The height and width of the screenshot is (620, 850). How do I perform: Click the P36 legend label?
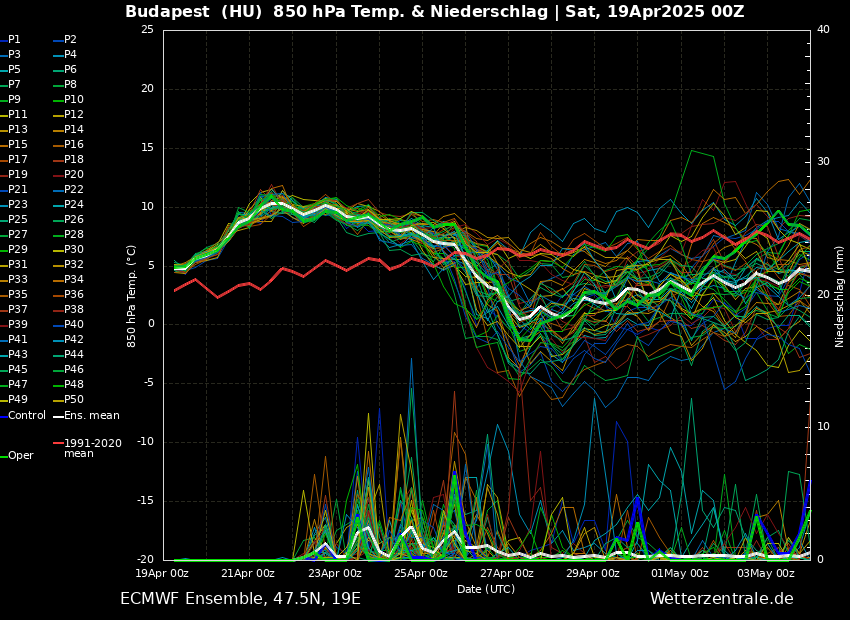pos(74,295)
